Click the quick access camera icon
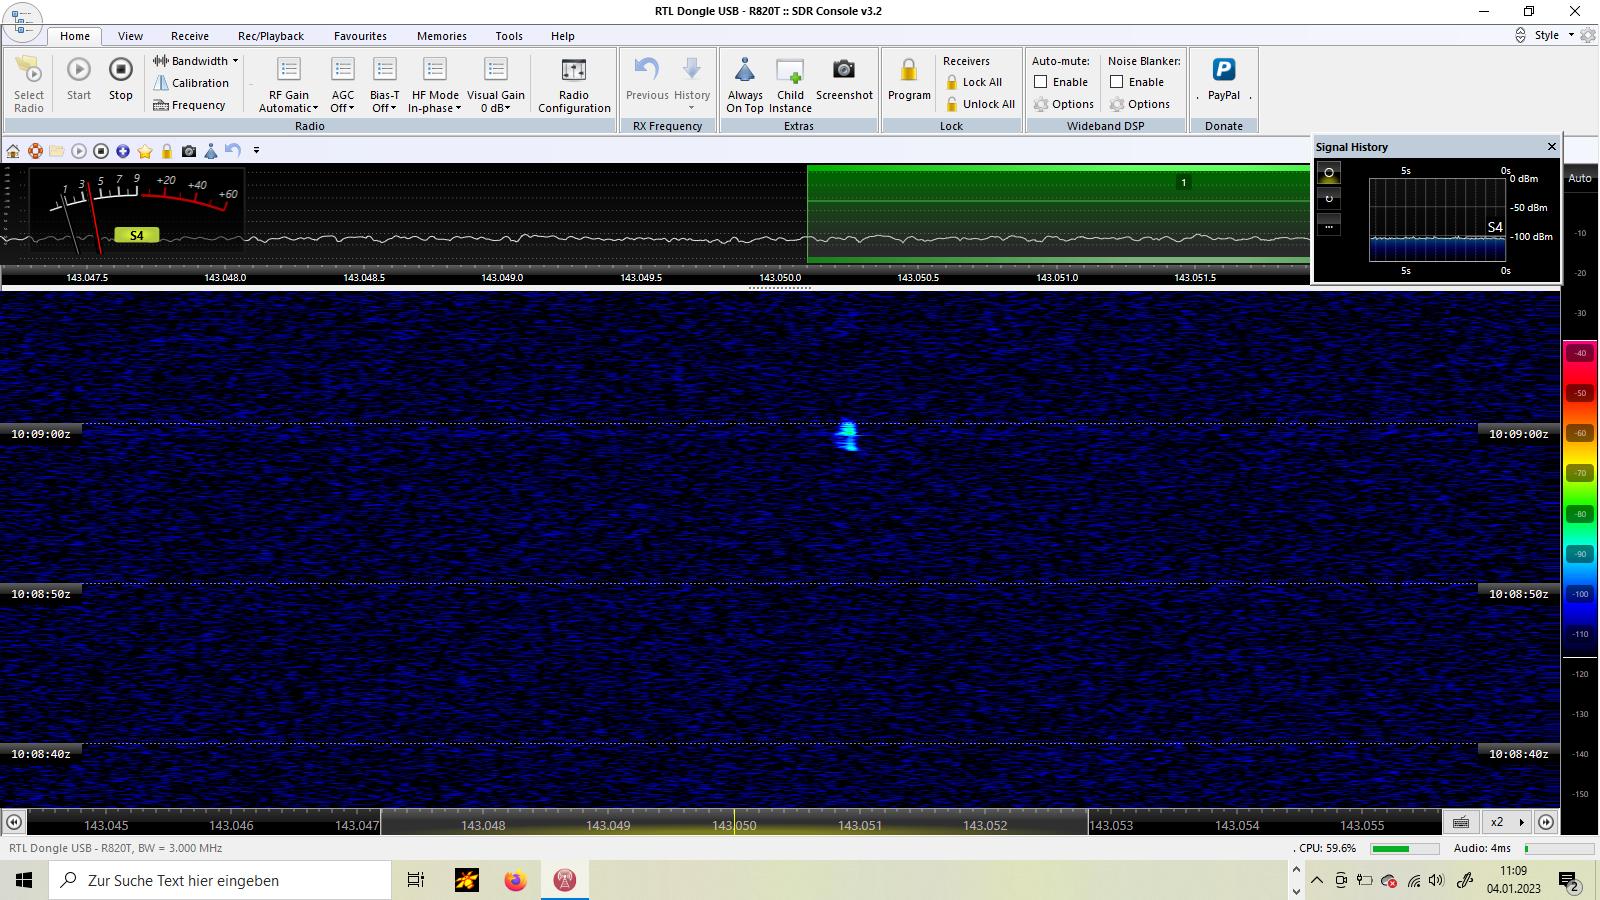Image resolution: width=1600 pixels, height=900 pixels. pyautogui.click(x=189, y=151)
